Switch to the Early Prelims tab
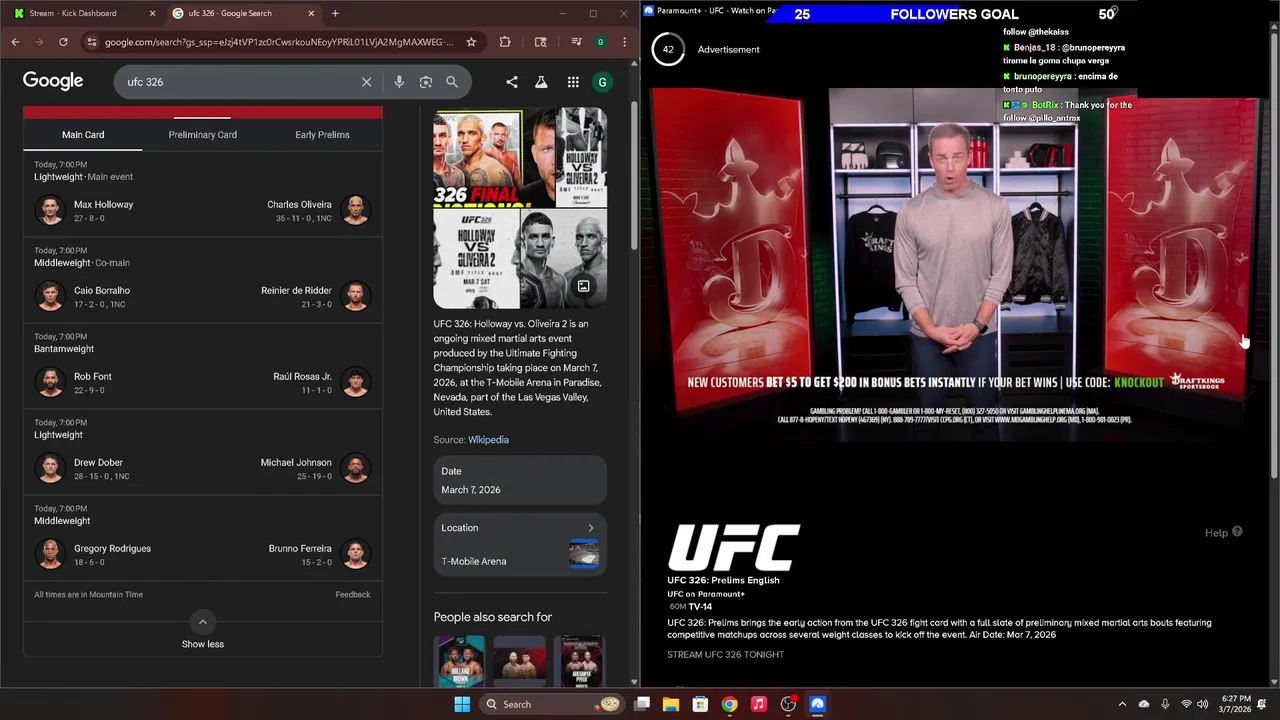The width and height of the screenshot is (1280, 720). [x=322, y=135]
